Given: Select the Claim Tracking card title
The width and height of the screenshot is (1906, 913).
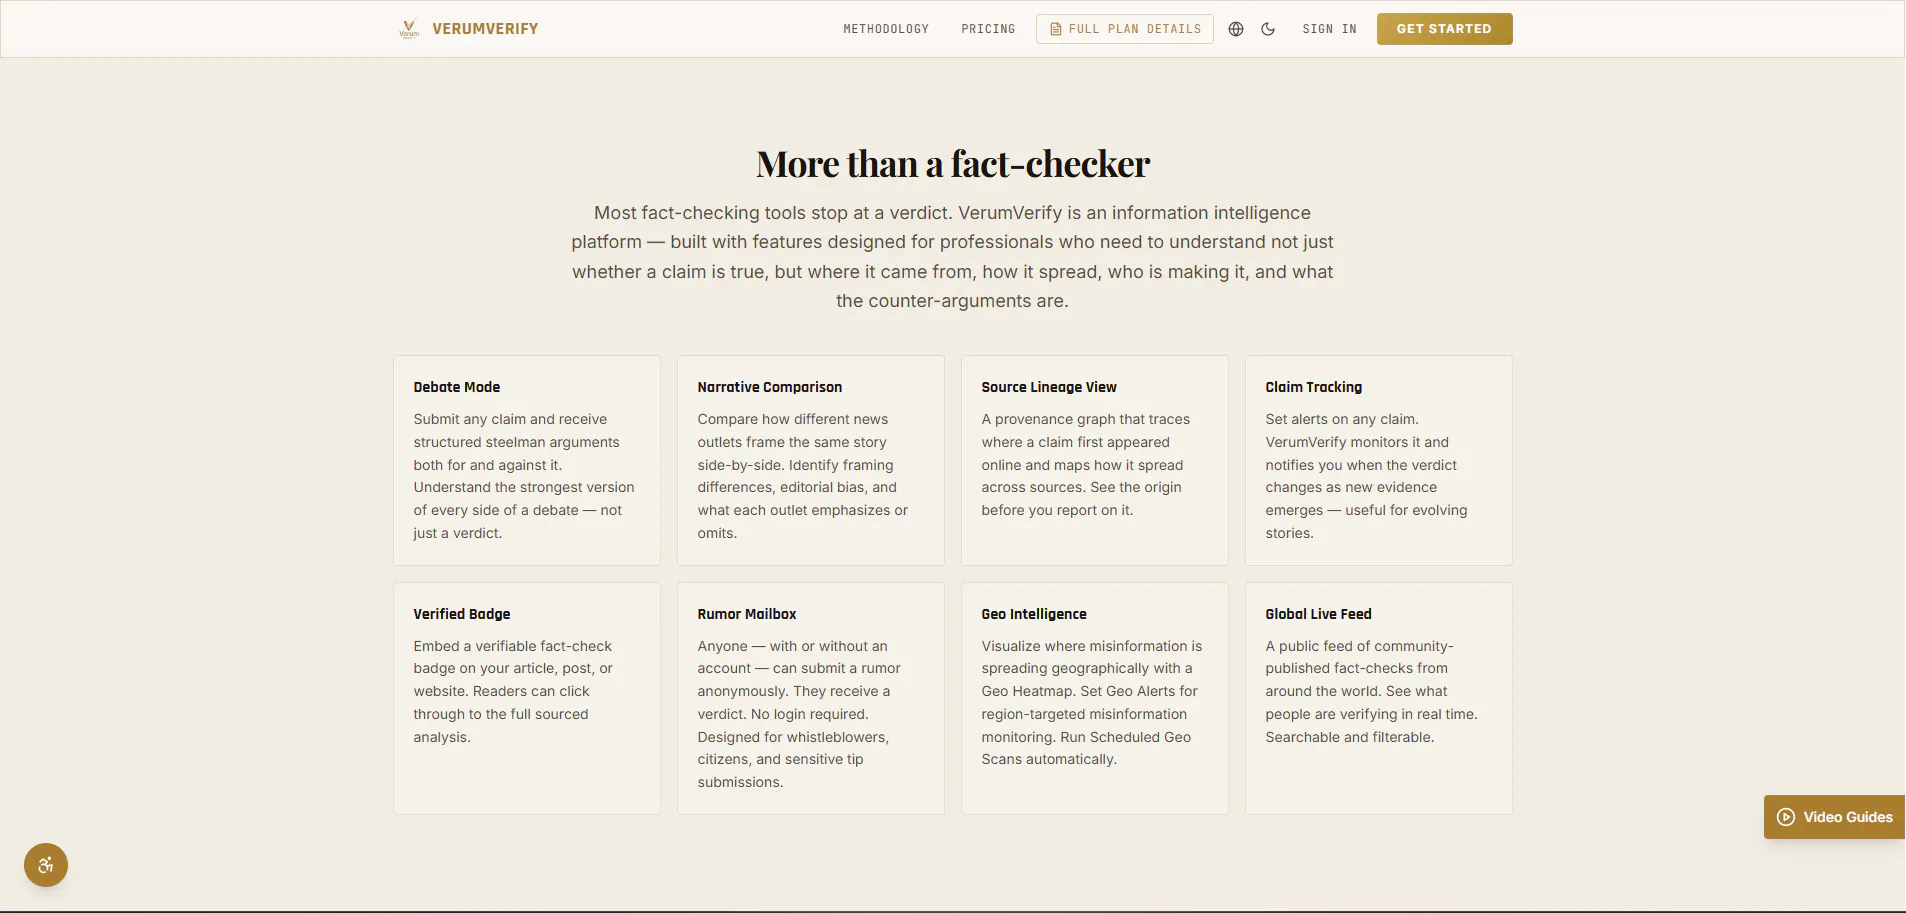Looking at the screenshot, I should click(x=1314, y=387).
